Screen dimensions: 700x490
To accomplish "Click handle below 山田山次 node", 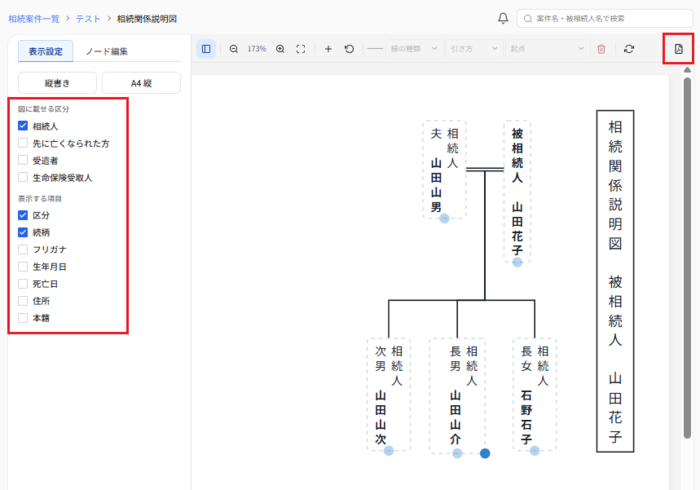I will pyautogui.click(x=389, y=451).
